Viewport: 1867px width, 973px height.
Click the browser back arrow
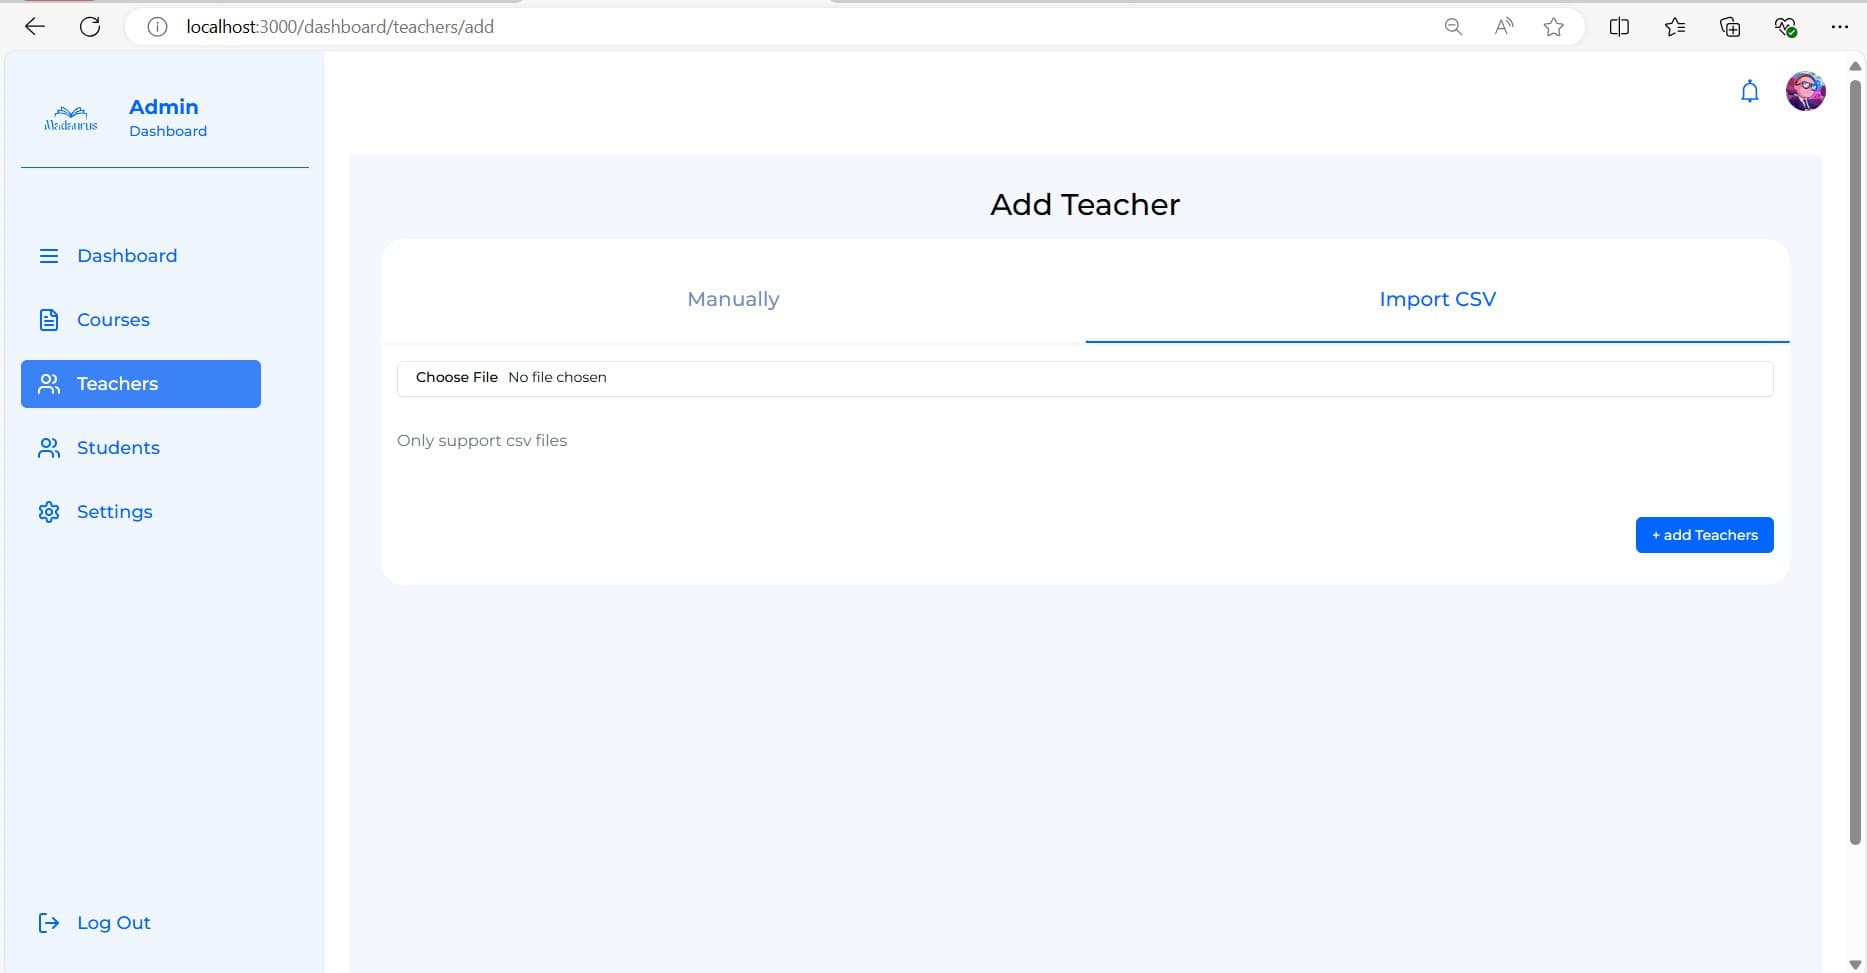point(35,27)
